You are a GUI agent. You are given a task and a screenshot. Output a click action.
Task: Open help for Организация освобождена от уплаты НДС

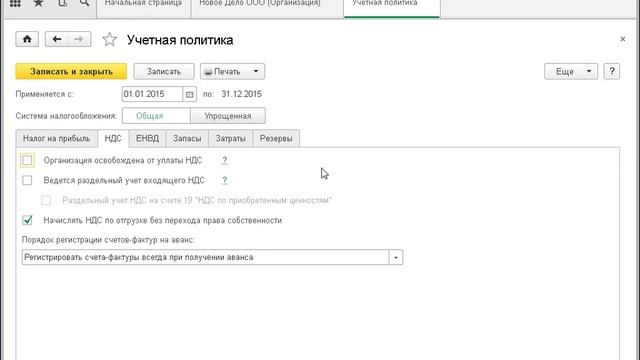(x=224, y=160)
